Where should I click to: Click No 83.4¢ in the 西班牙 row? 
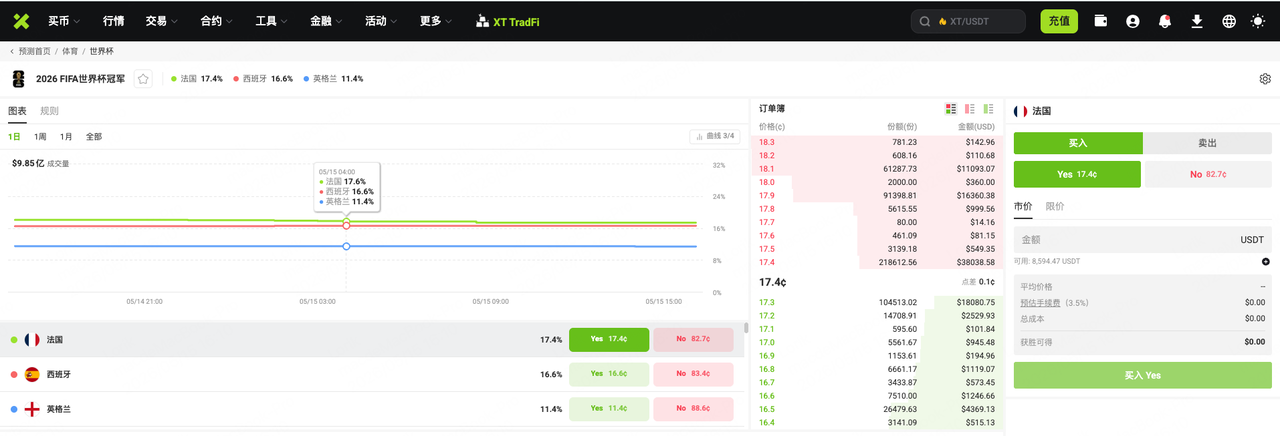click(x=693, y=374)
